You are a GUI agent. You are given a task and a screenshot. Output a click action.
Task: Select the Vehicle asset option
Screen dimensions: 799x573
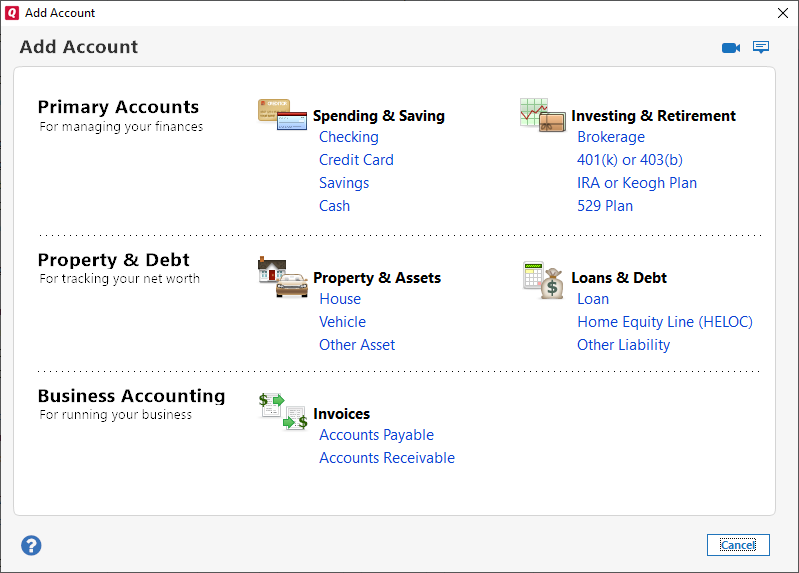tap(342, 322)
